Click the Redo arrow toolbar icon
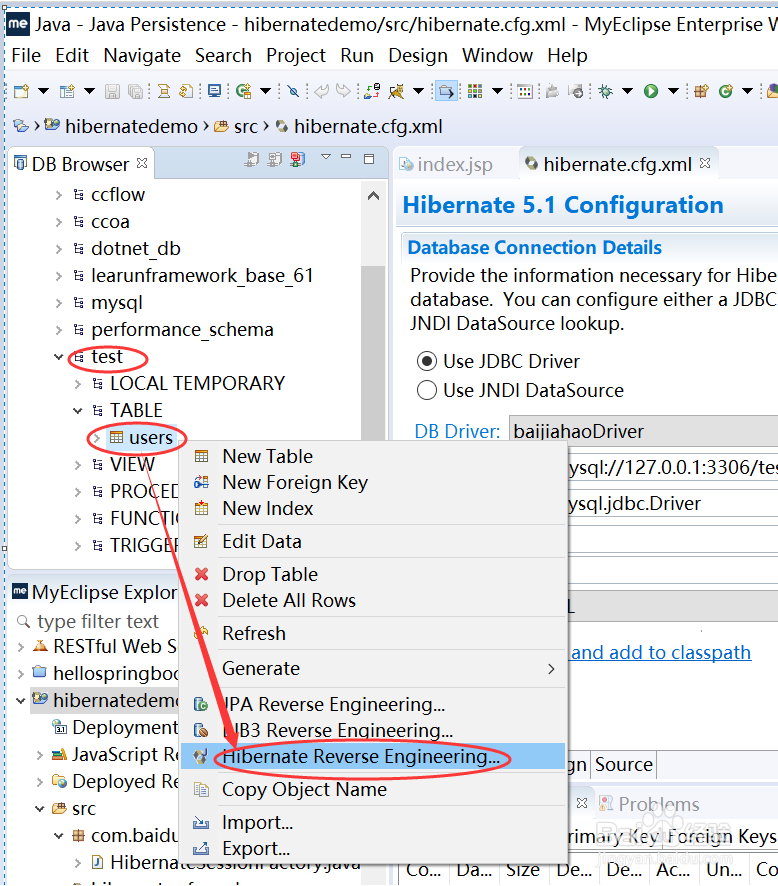 [343, 91]
